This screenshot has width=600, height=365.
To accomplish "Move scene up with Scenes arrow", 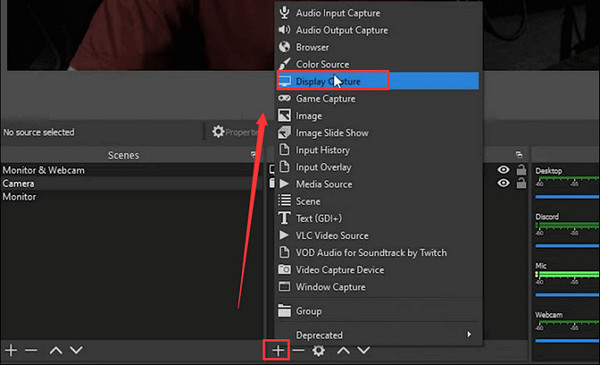I will (x=56, y=350).
